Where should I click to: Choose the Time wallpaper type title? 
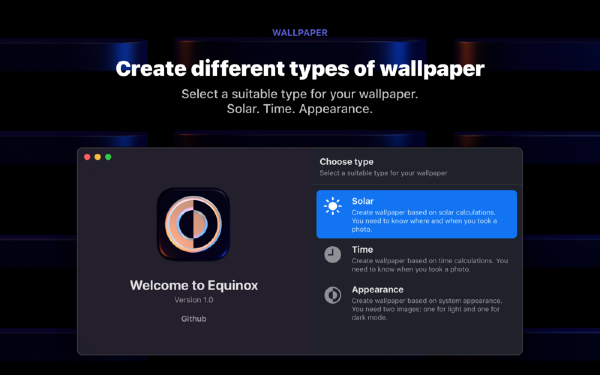point(362,249)
